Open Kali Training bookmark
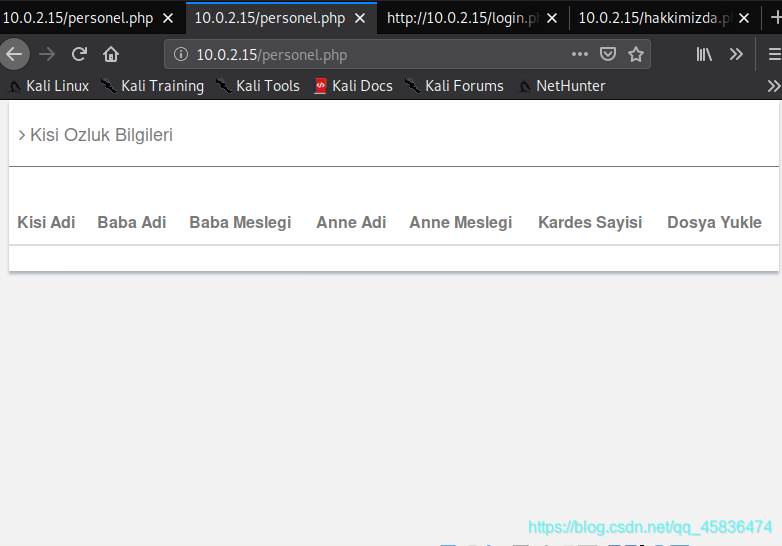The width and height of the screenshot is (782, 546). coord(153,86)
